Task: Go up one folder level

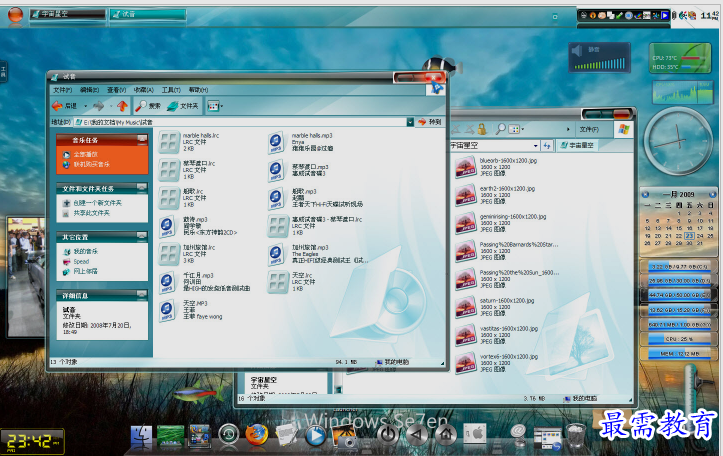Action: (122, 106)
